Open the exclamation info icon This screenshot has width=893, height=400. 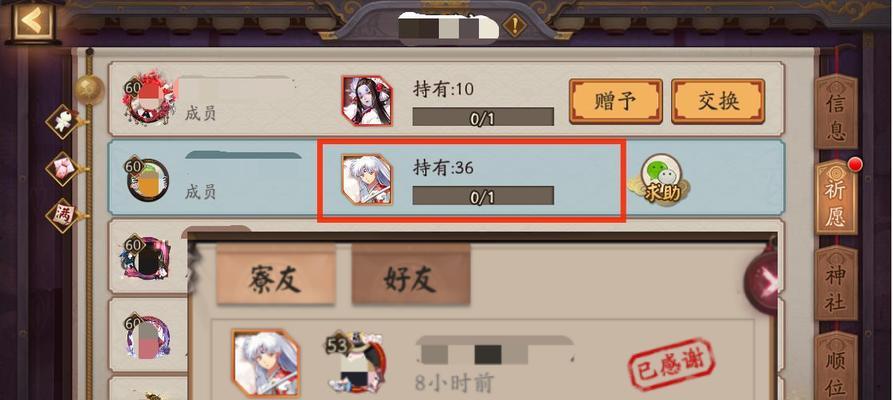click(x=514, y=26)
